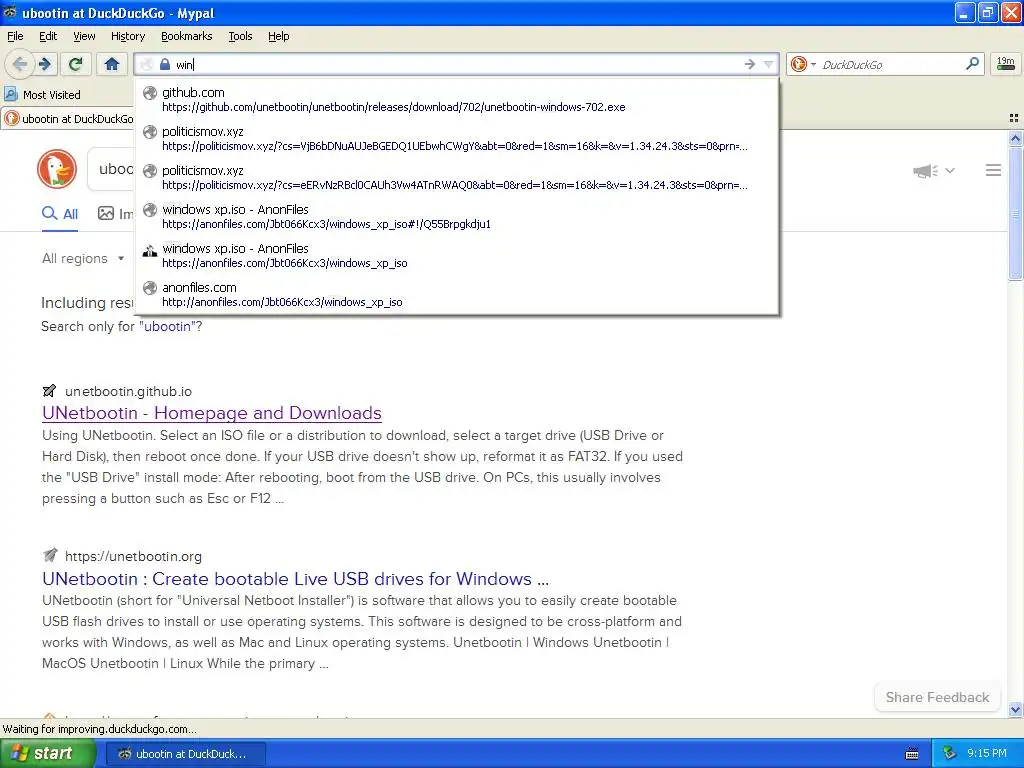Click the unetbootin.github.io site address

pyautogui.click(x=129, y=391)
